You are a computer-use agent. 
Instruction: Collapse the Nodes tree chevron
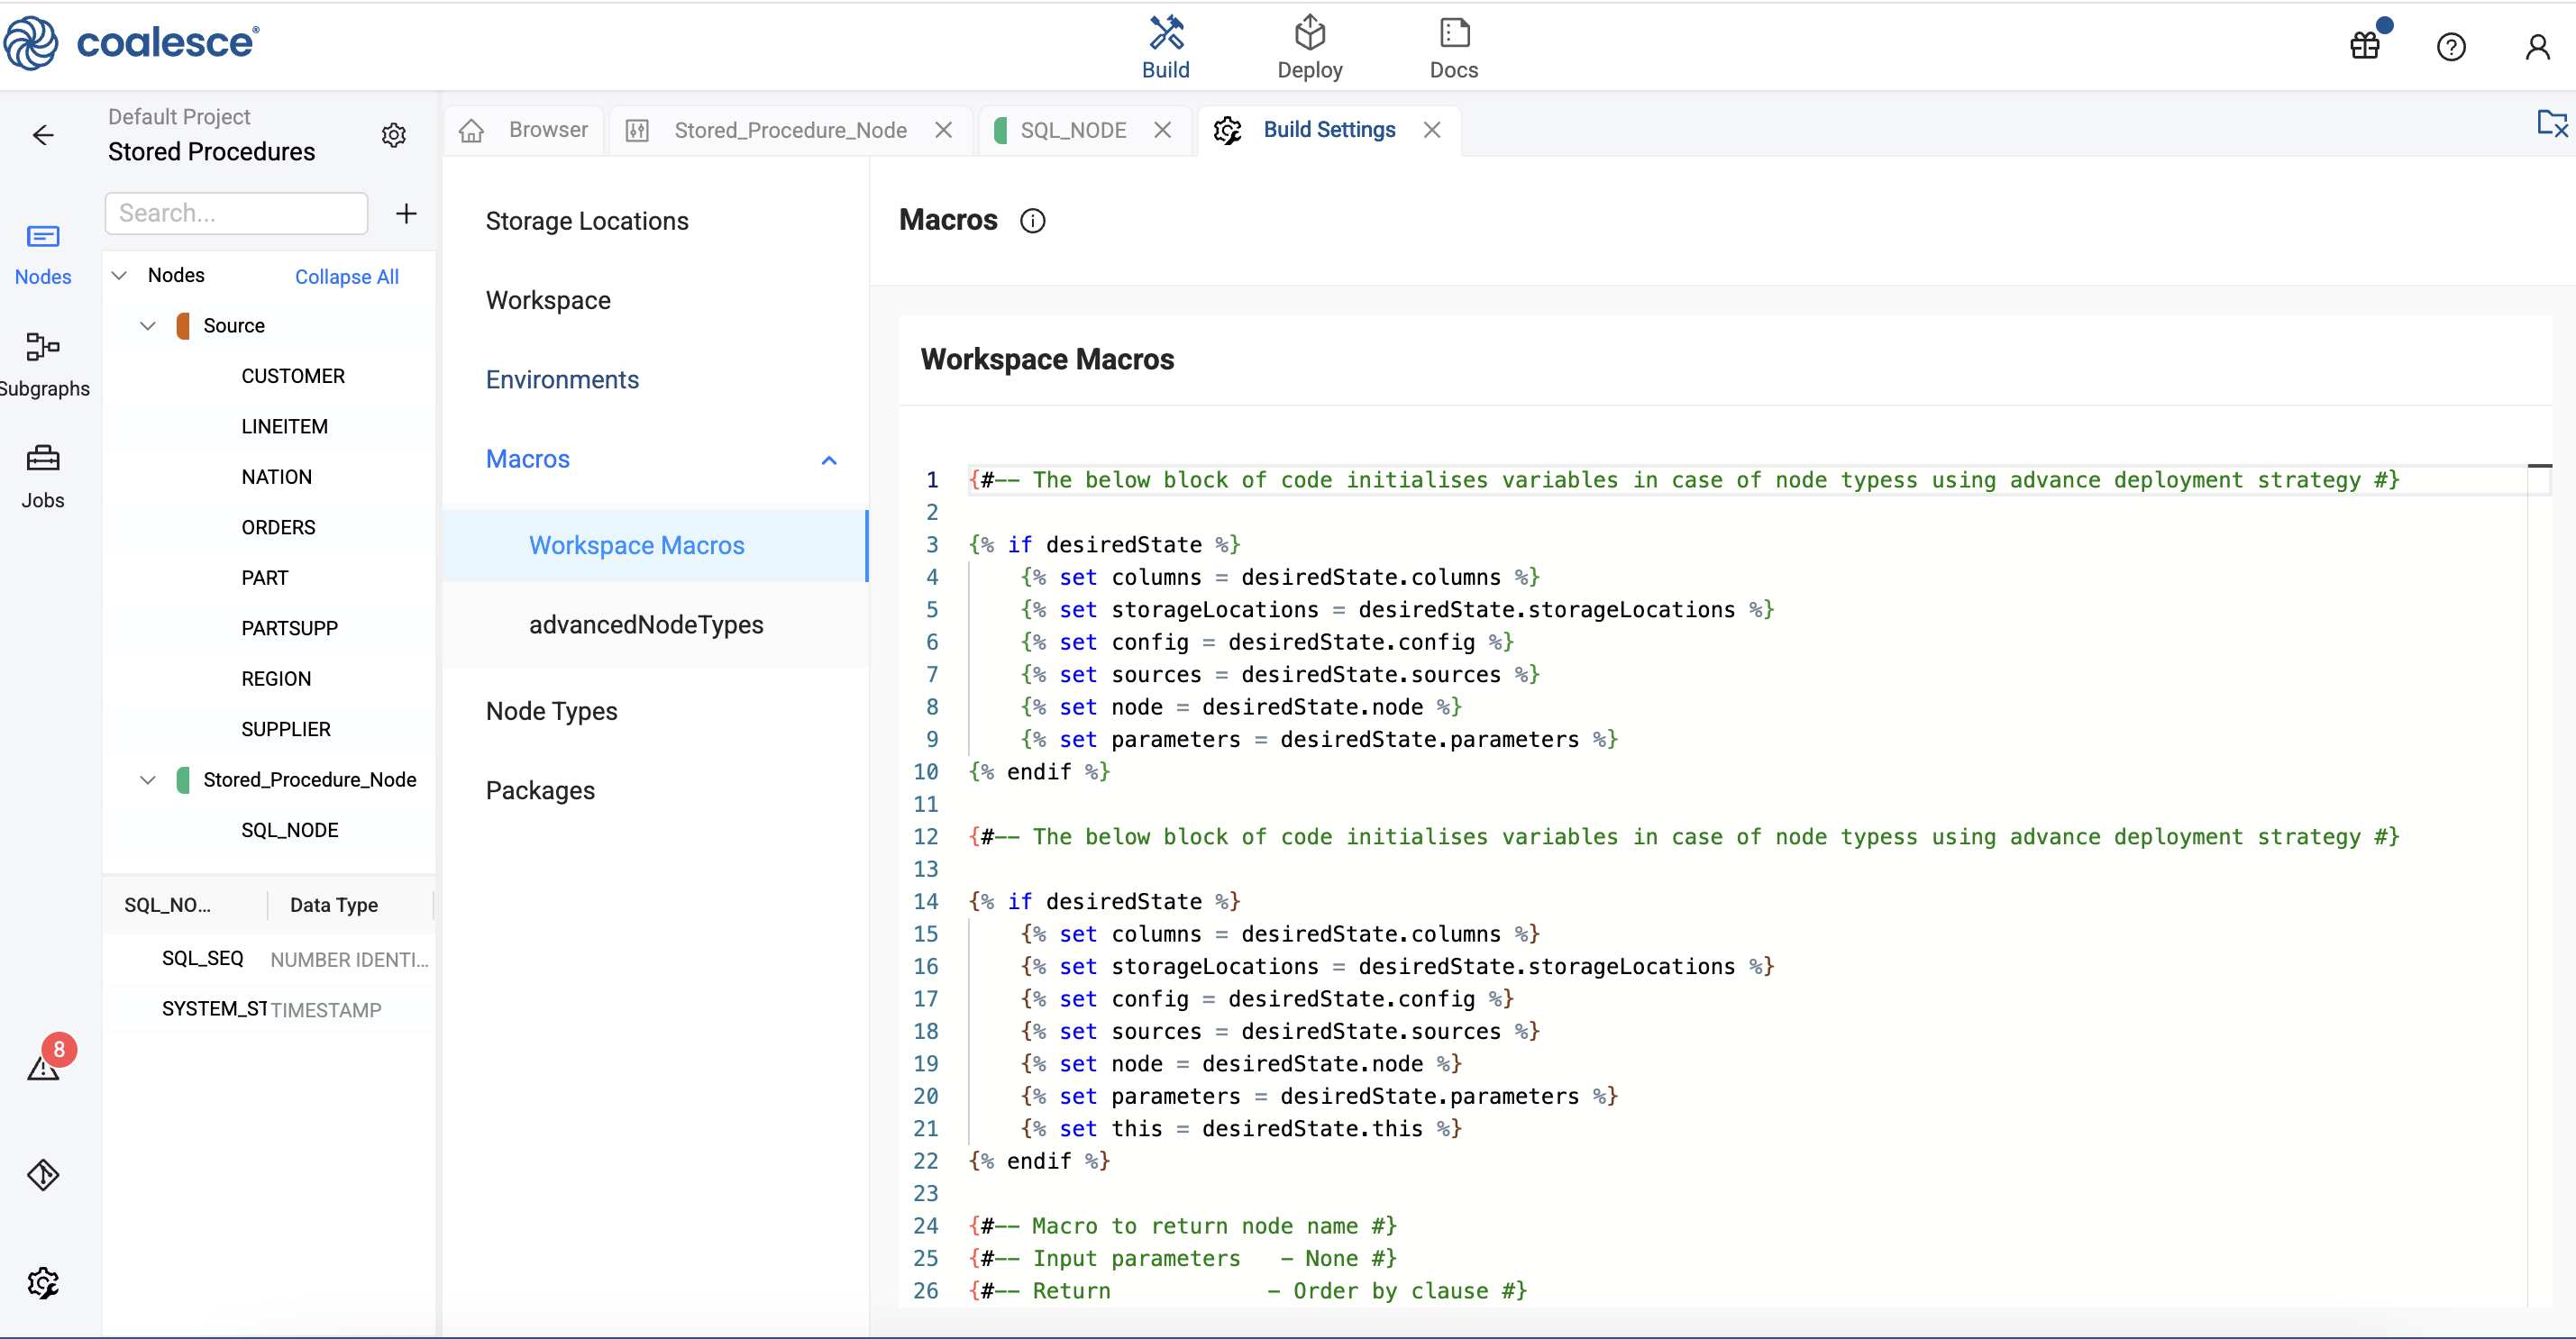coord(119,275)
